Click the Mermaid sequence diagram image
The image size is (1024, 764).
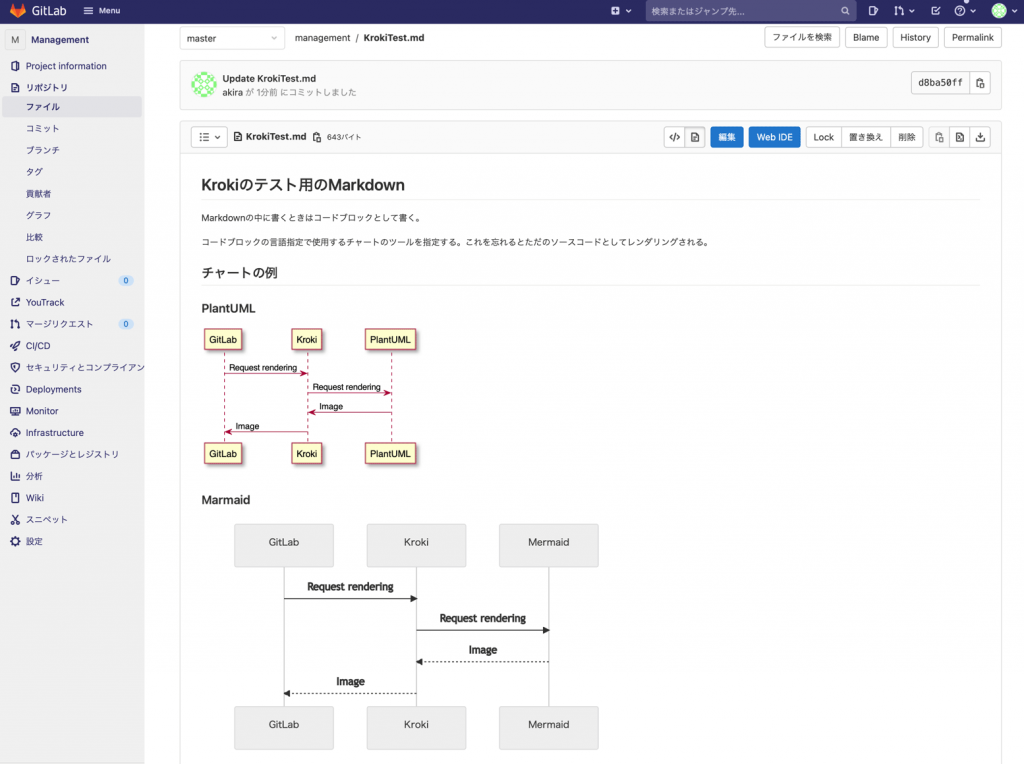click(x=416, y=637)
